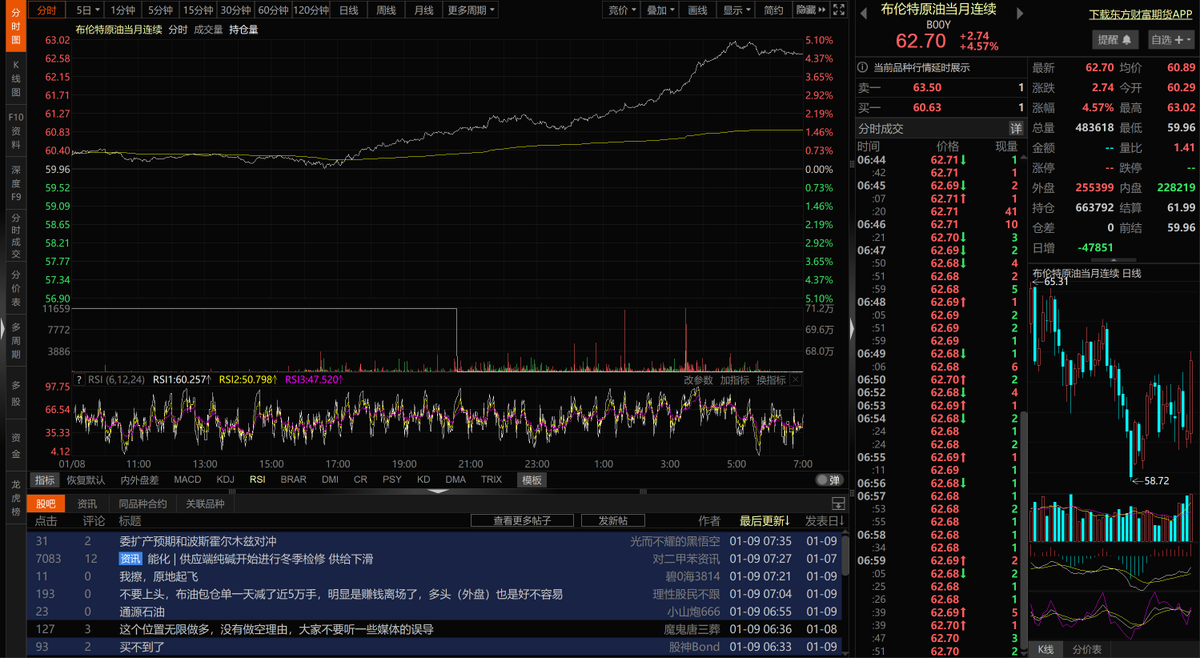Open the 深度F9 sidebar item
Screen dimensions: 1200x658
(16, 183)
